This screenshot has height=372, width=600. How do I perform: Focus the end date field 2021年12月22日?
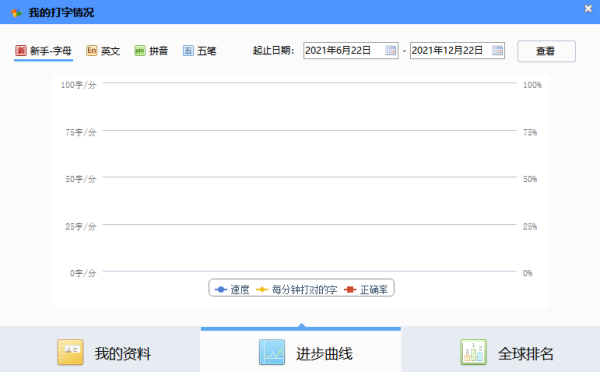457,51
